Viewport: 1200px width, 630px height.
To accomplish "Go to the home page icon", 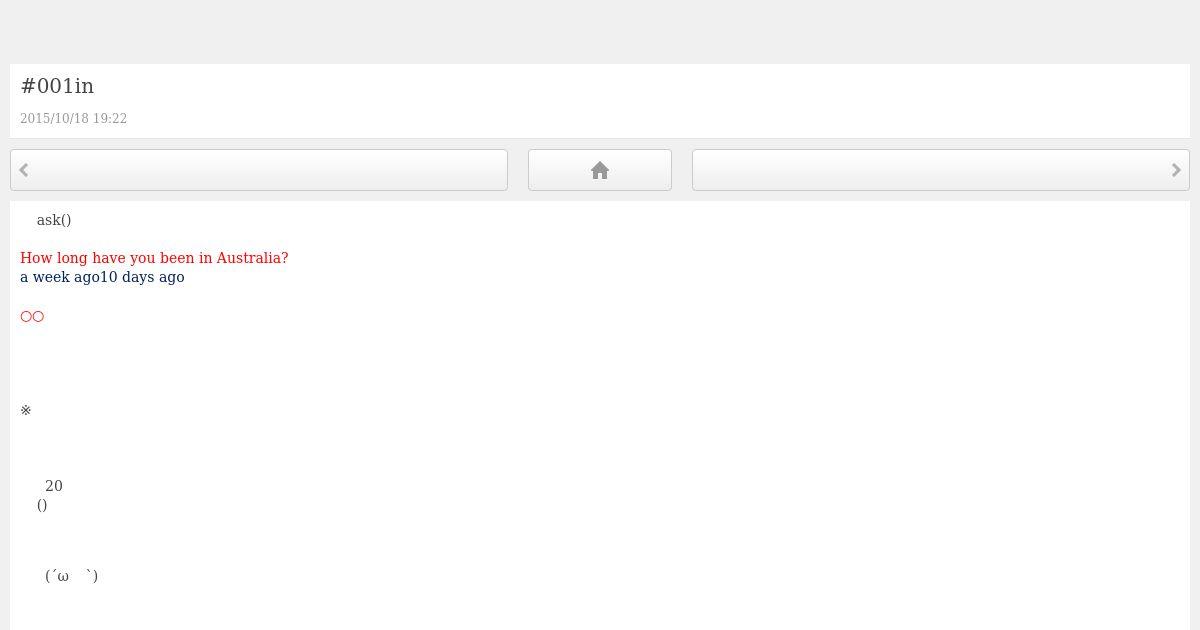I will [x=600, y=170].
